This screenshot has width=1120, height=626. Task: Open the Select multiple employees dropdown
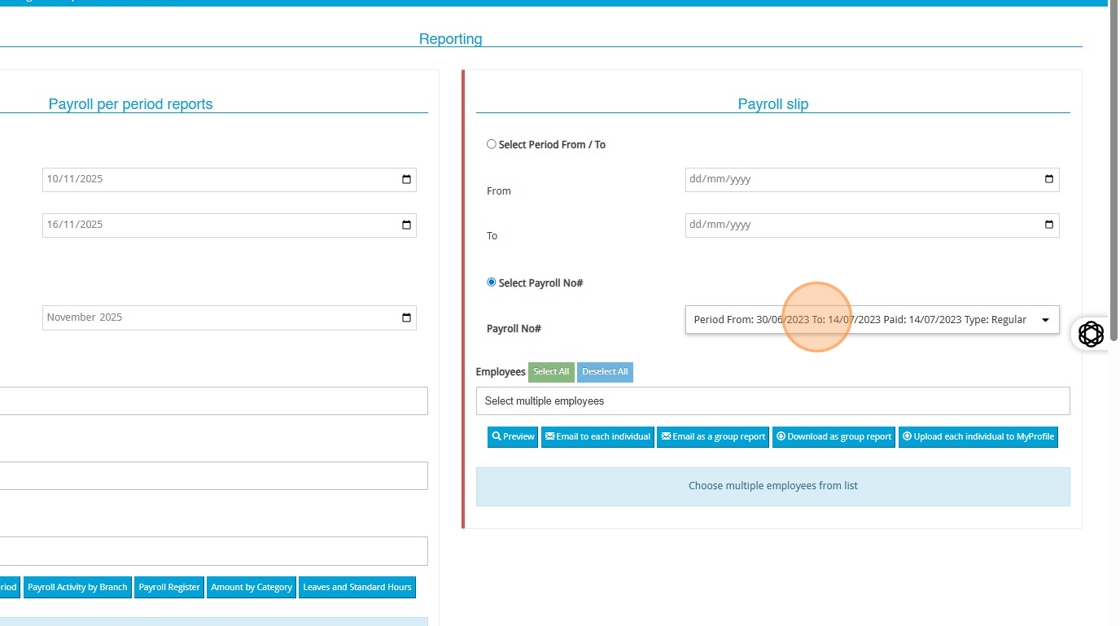(772, 401)
